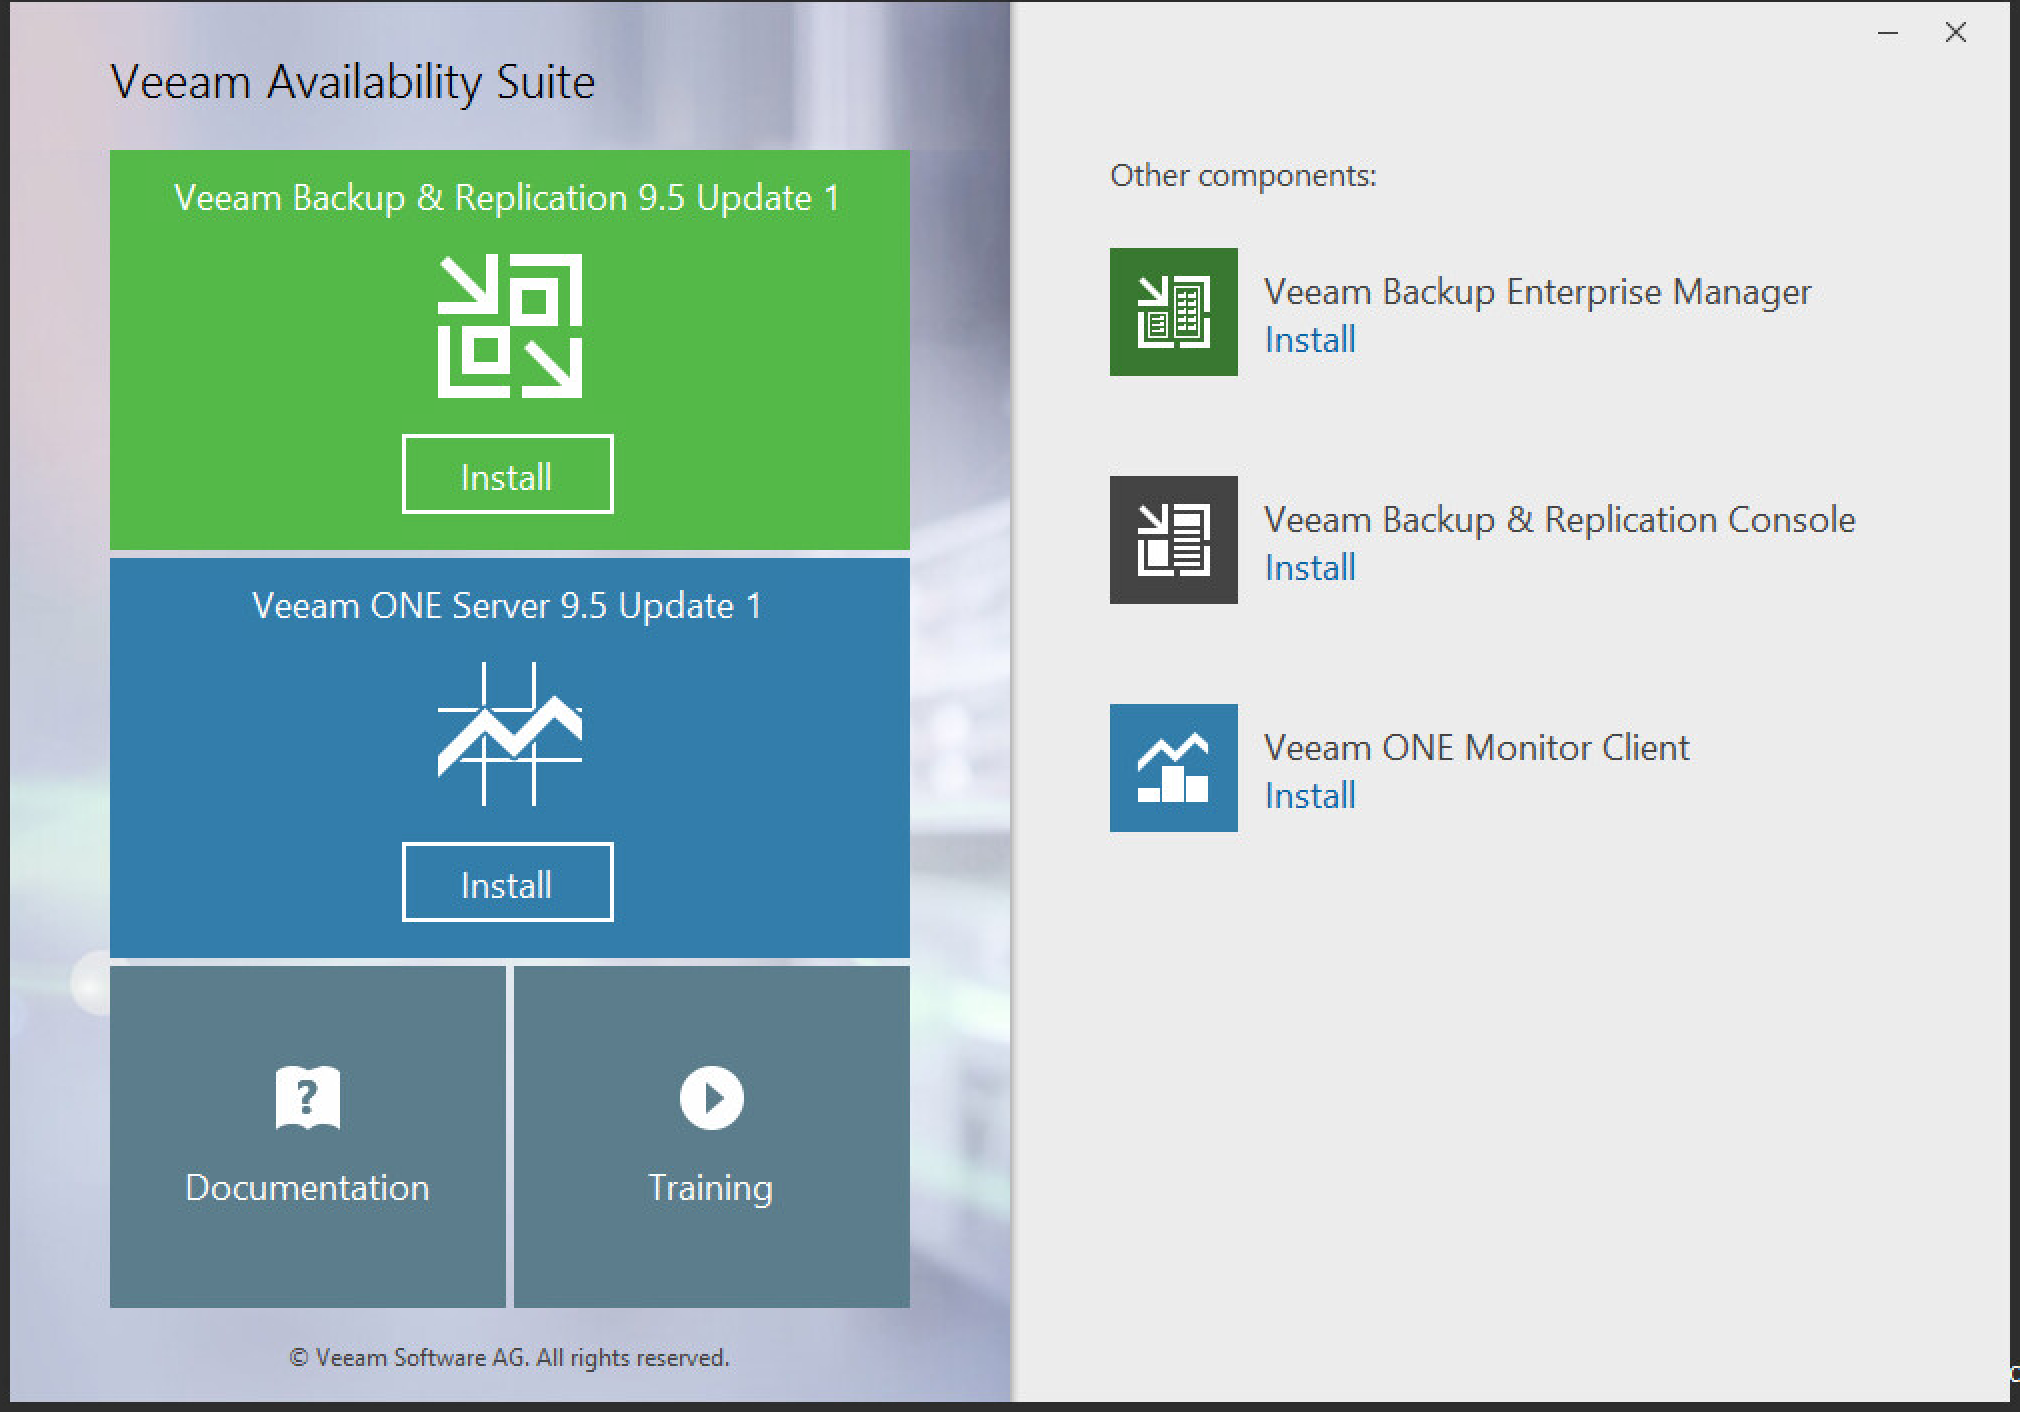The image size is (2020, 1412).
Task: Minimize the Veeam installer window
Action: click(1888, 33)
